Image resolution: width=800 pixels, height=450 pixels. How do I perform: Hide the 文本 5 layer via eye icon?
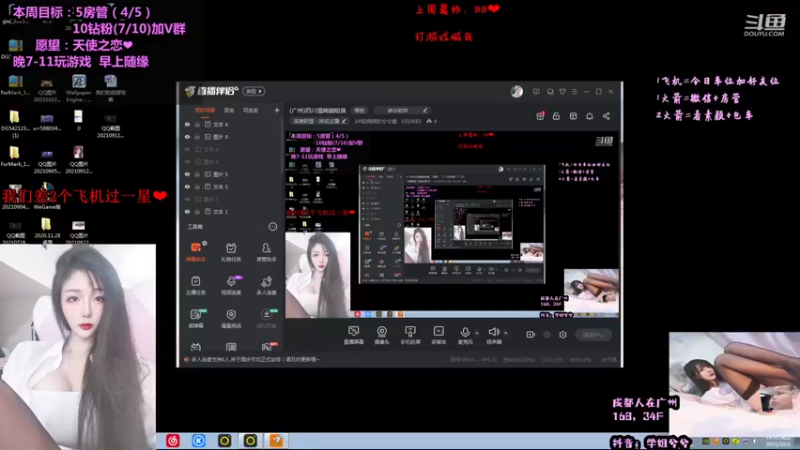click(x=187, y=187)
